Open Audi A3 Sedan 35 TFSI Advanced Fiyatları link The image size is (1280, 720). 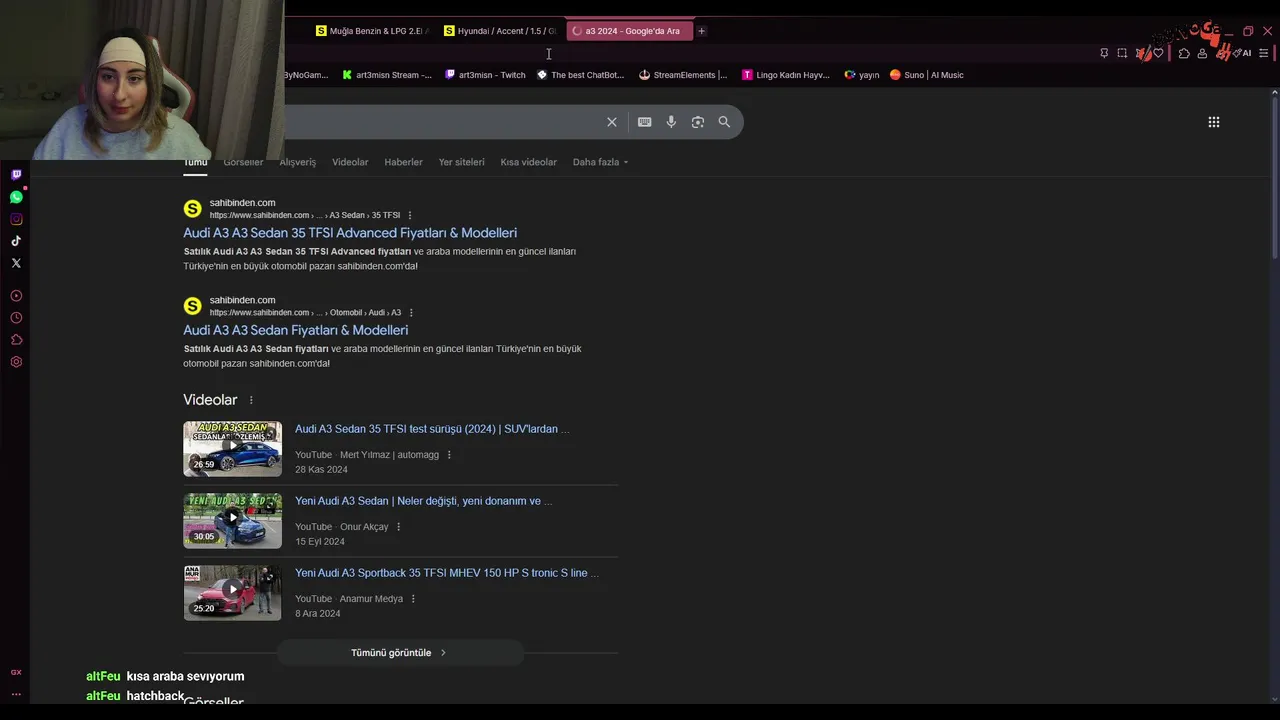tap(350, 233)
